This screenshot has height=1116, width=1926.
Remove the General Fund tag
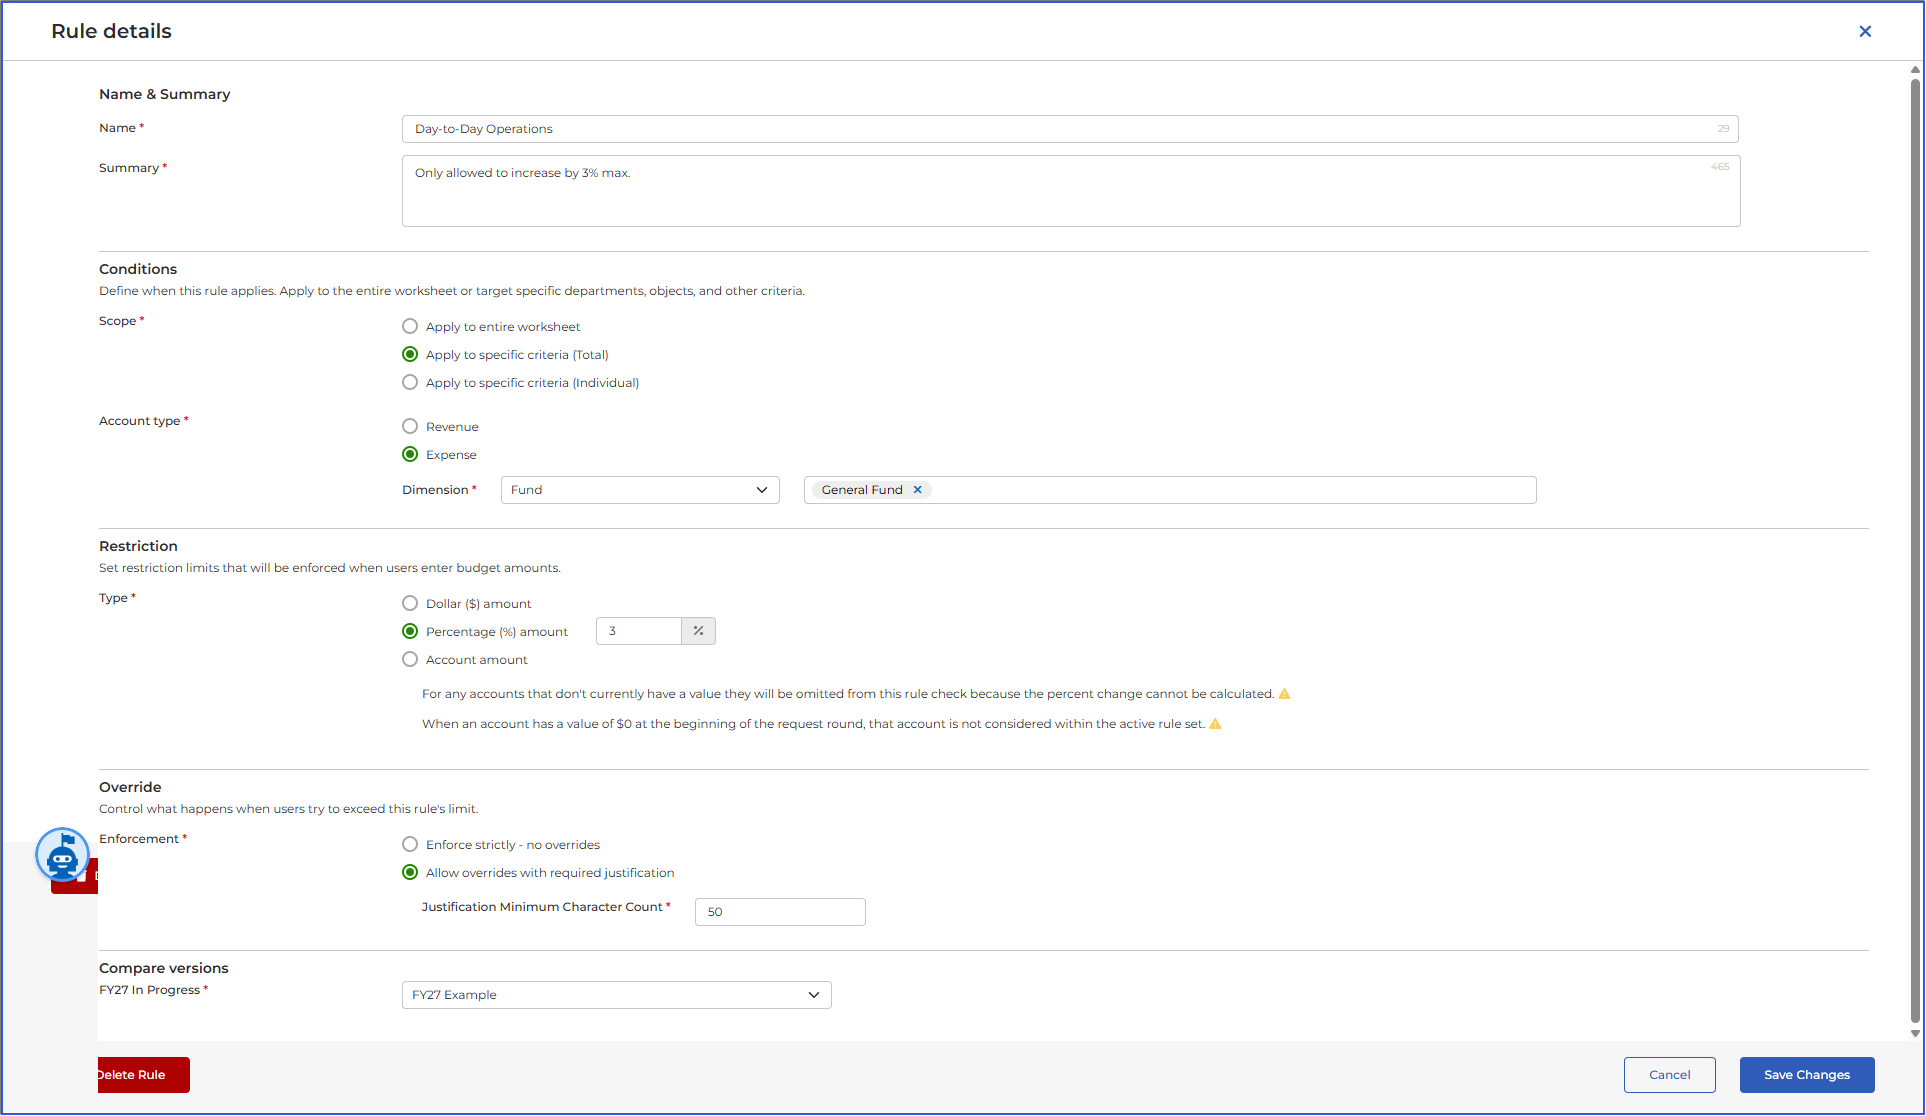point(917,490)
